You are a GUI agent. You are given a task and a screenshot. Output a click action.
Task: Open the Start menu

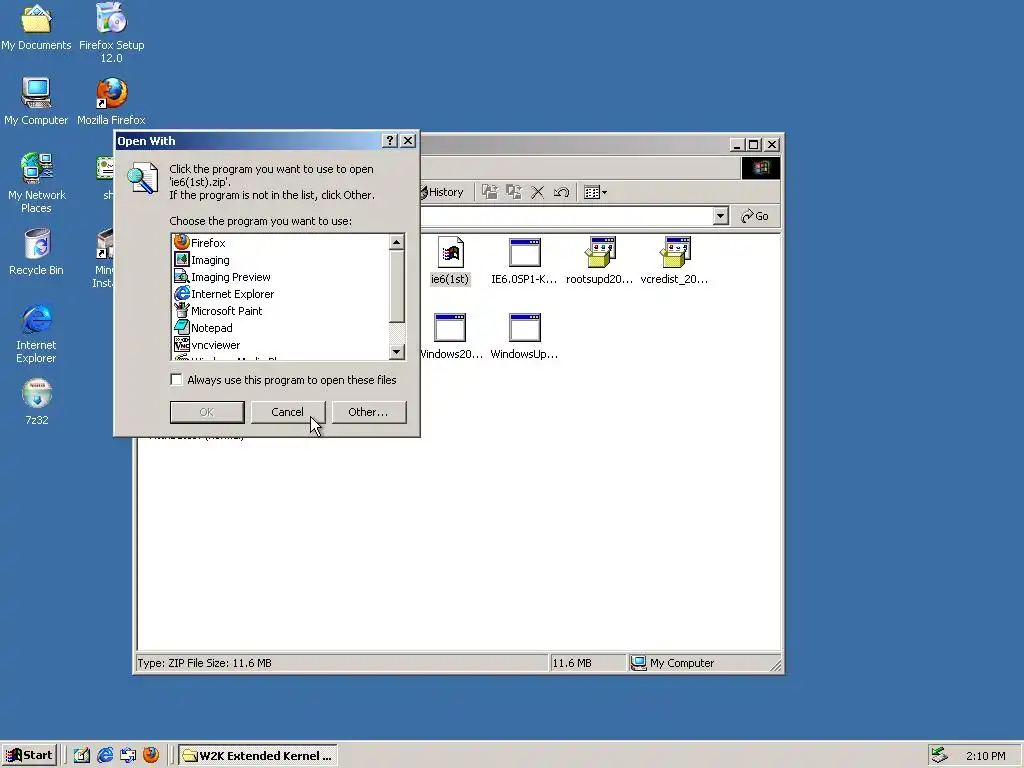(30, 755)
